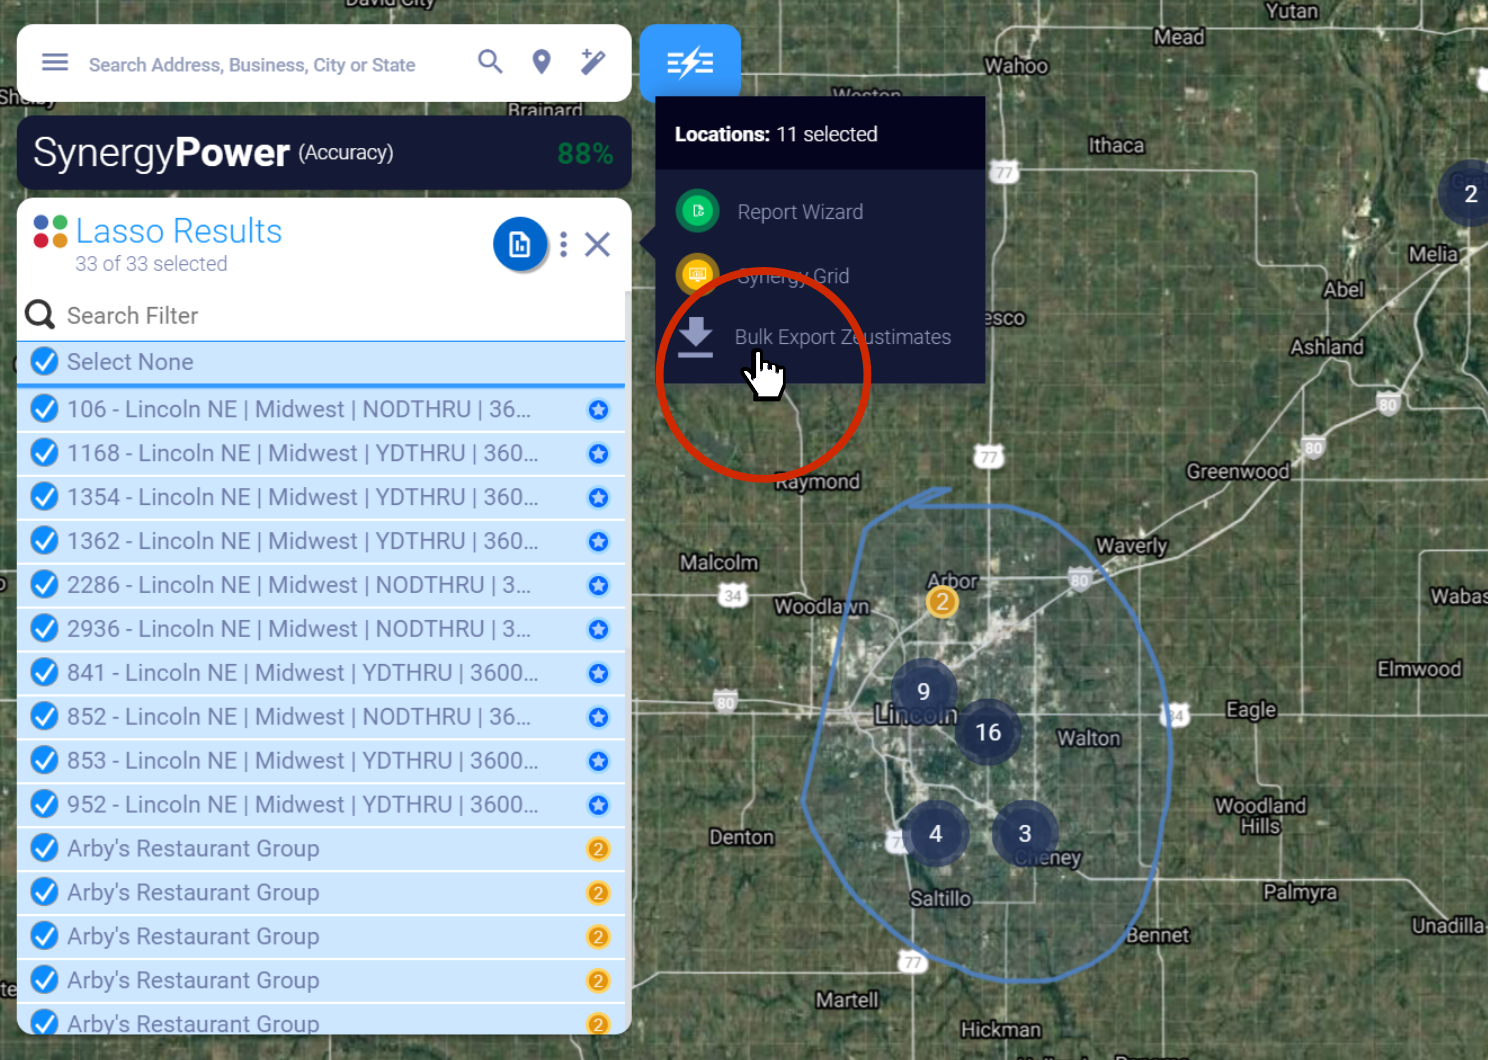This screenshot has height=1060, width=1488.
Task: Click the colored dots Lasso Results logo
Action: click(x=50, y=231)
